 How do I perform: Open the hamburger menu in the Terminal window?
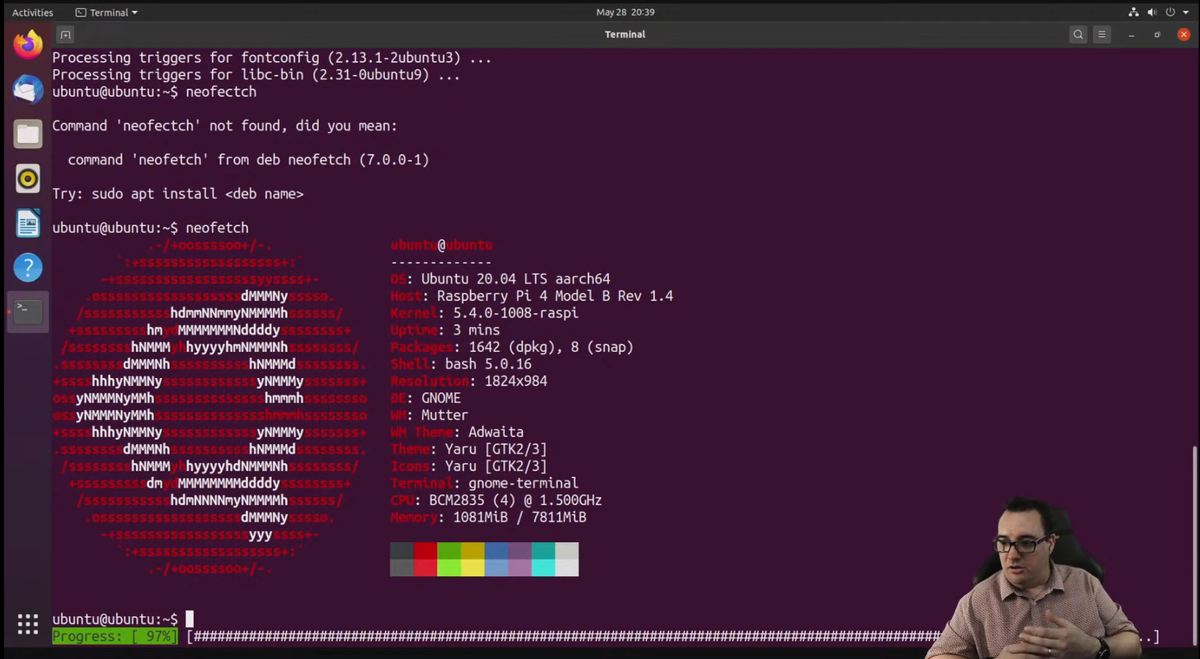pyautogui.click(x=1101, y=33)
